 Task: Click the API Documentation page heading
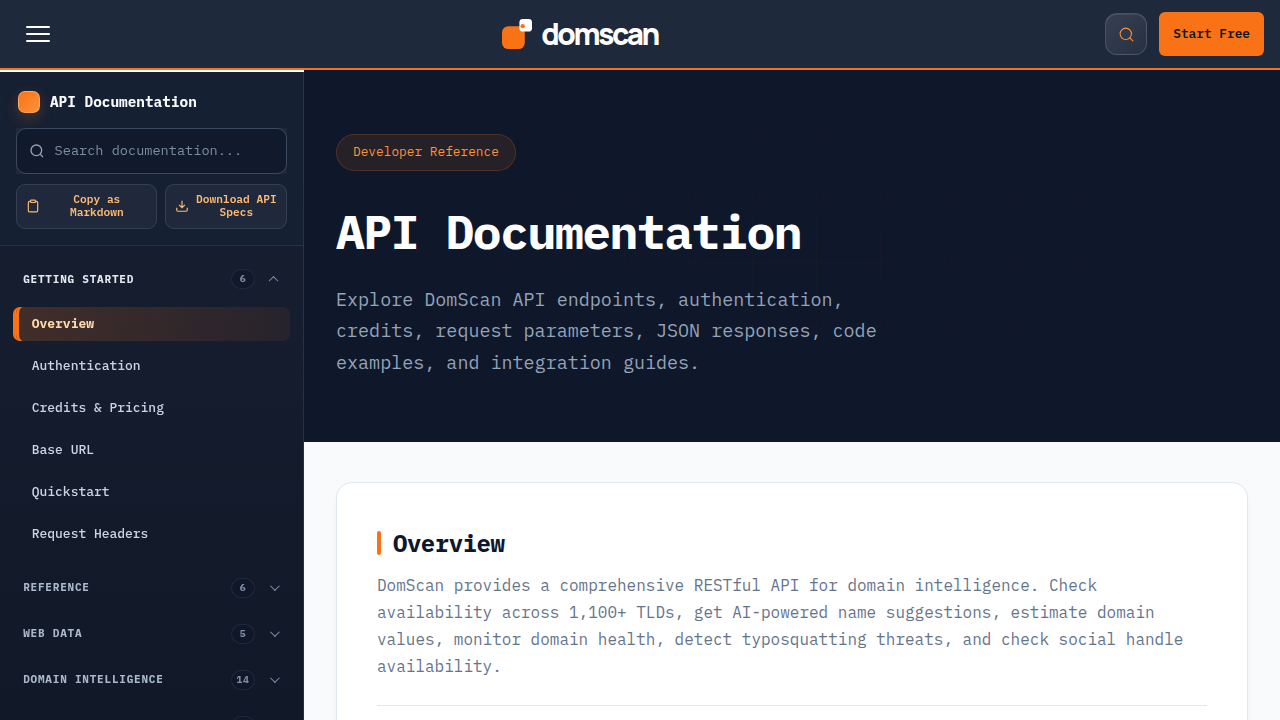[x=568, y=233]
